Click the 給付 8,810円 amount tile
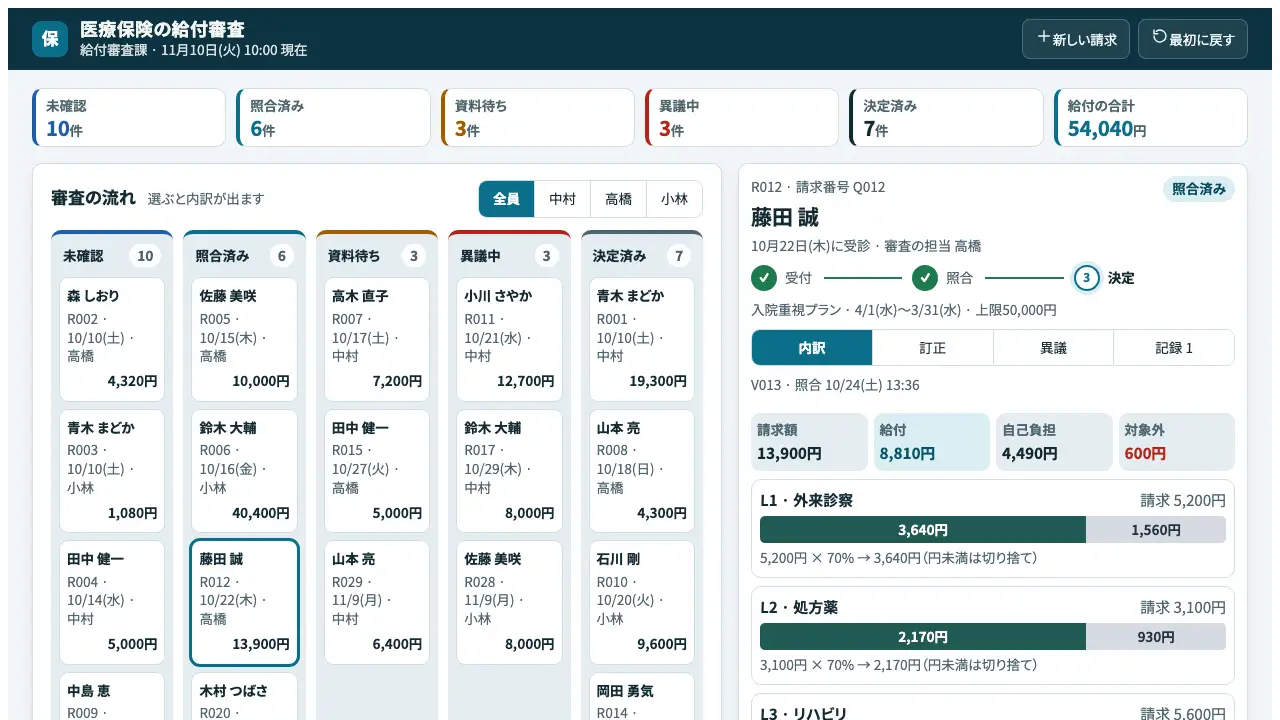This screenshot has width=1280, height=720. pos(932,442)
